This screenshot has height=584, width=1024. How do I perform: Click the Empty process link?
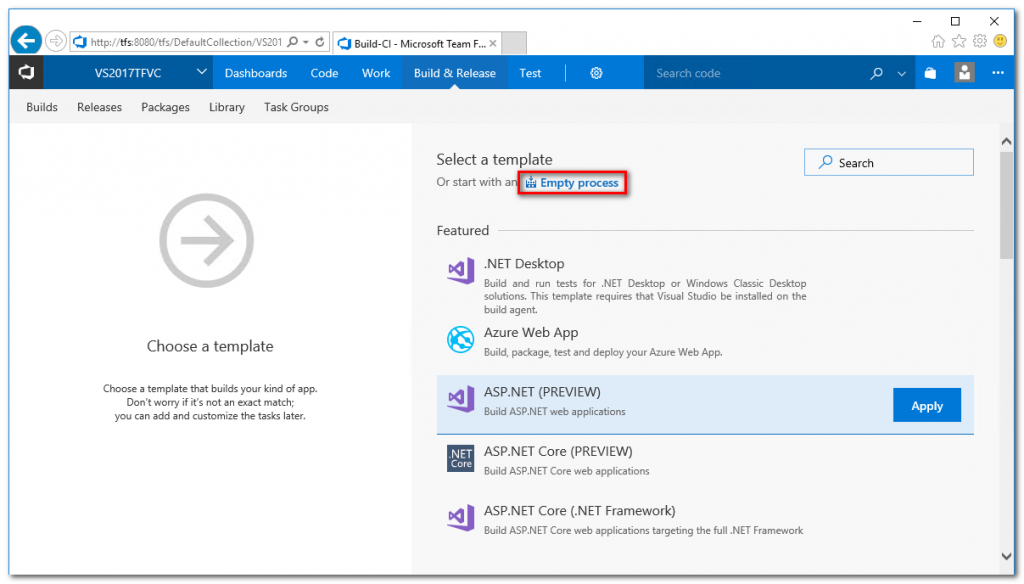coord(572,183)
